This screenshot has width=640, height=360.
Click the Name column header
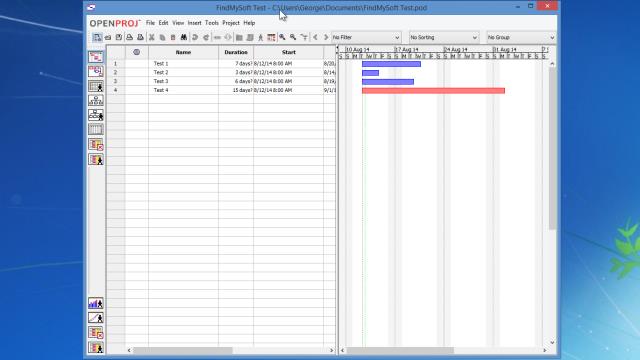click(183, 52)
